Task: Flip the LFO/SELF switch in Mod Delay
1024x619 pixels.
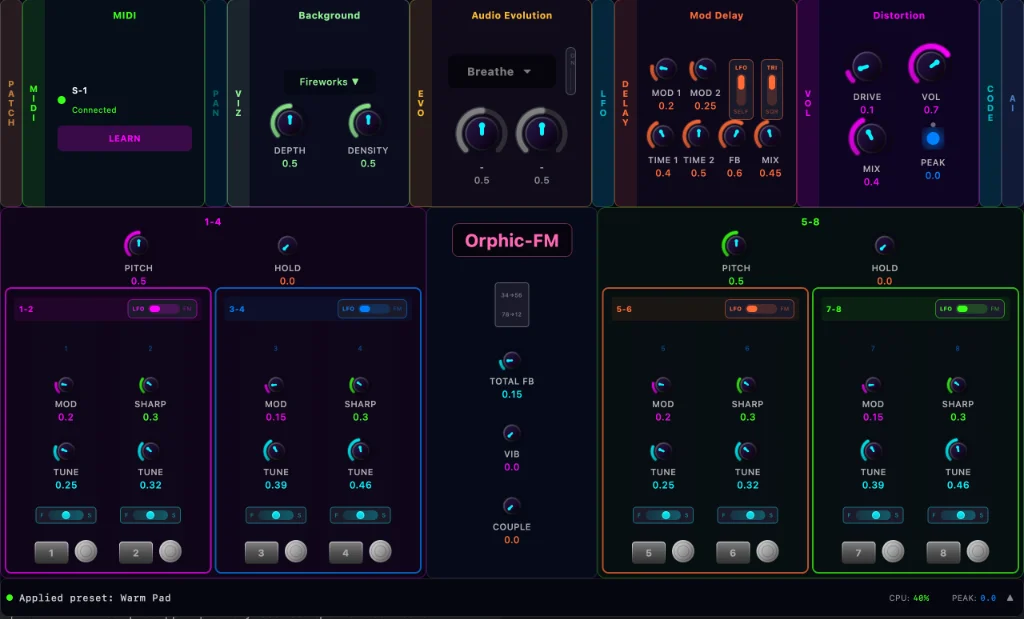Action: 740,90
